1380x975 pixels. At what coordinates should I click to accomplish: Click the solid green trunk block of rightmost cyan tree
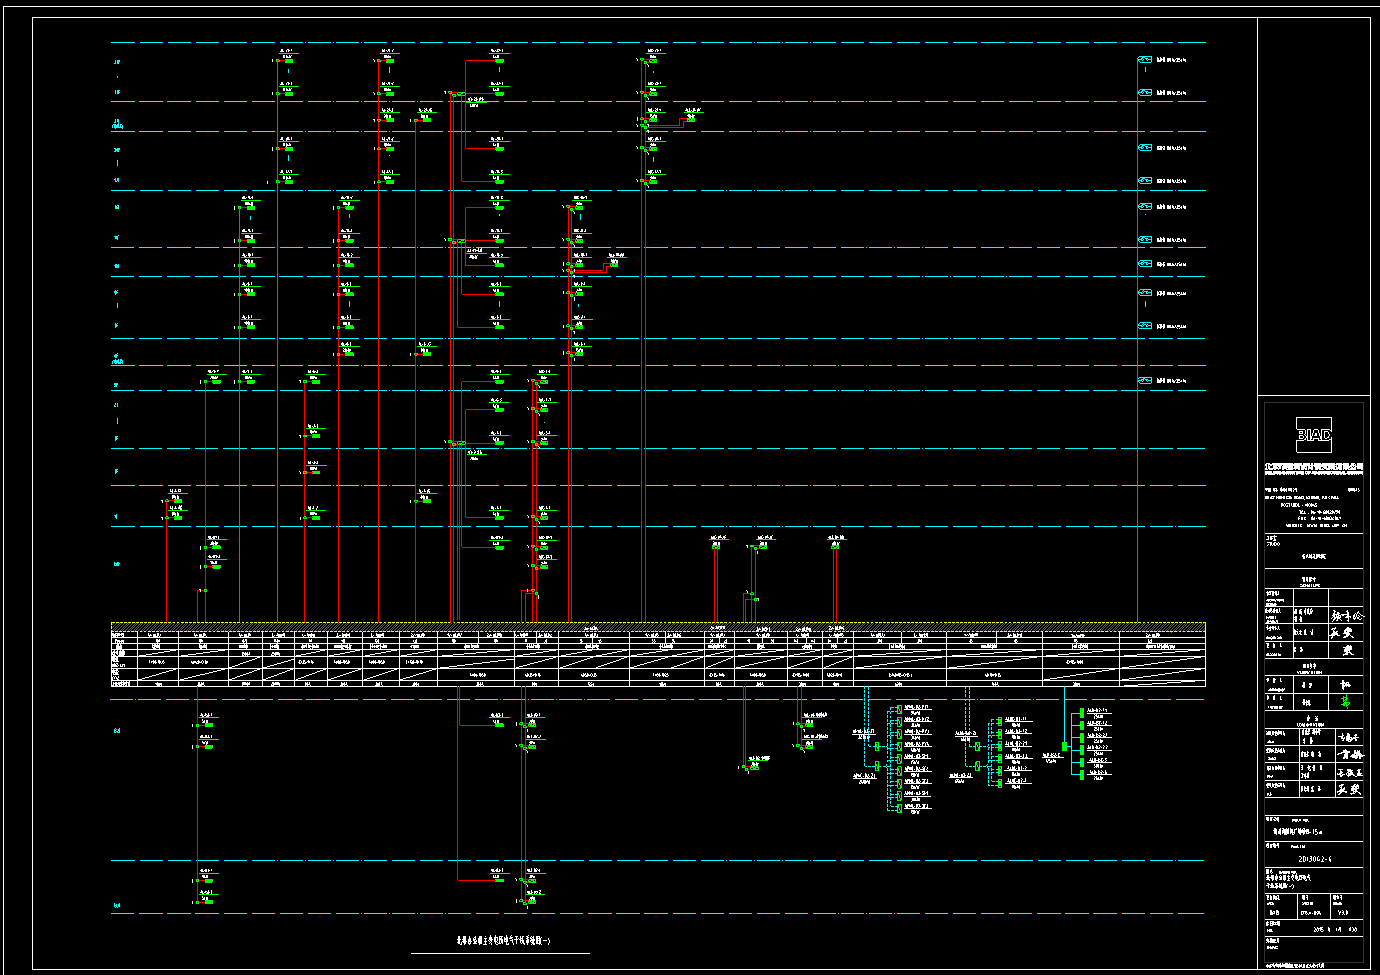[1065, 746]
